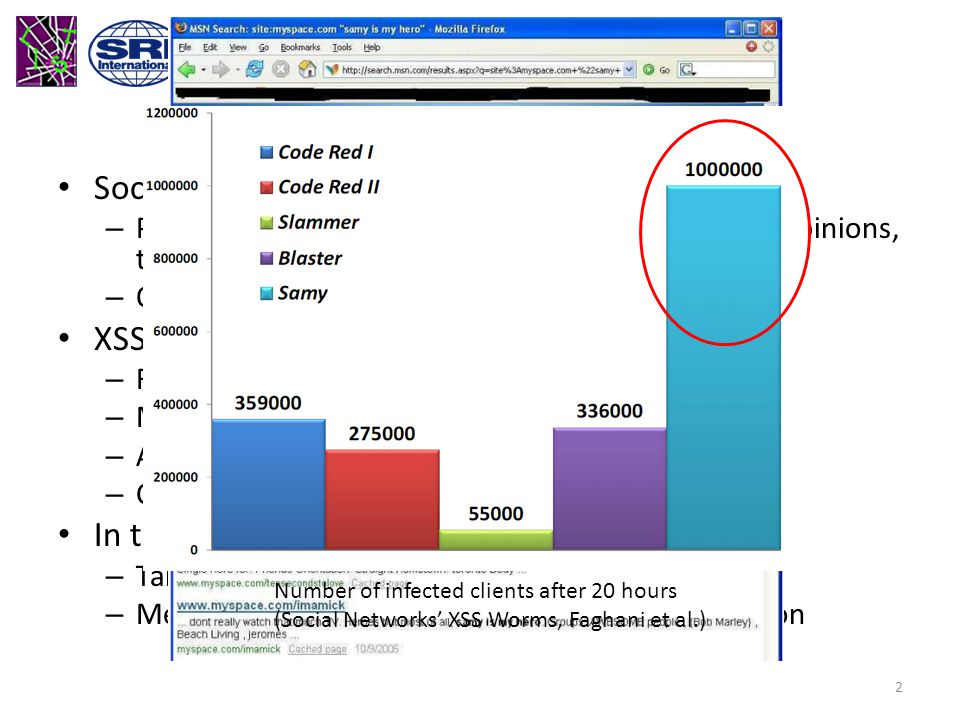The image size is (960, 720).
Task: Open the File menu
Action: tap(185, 47)
